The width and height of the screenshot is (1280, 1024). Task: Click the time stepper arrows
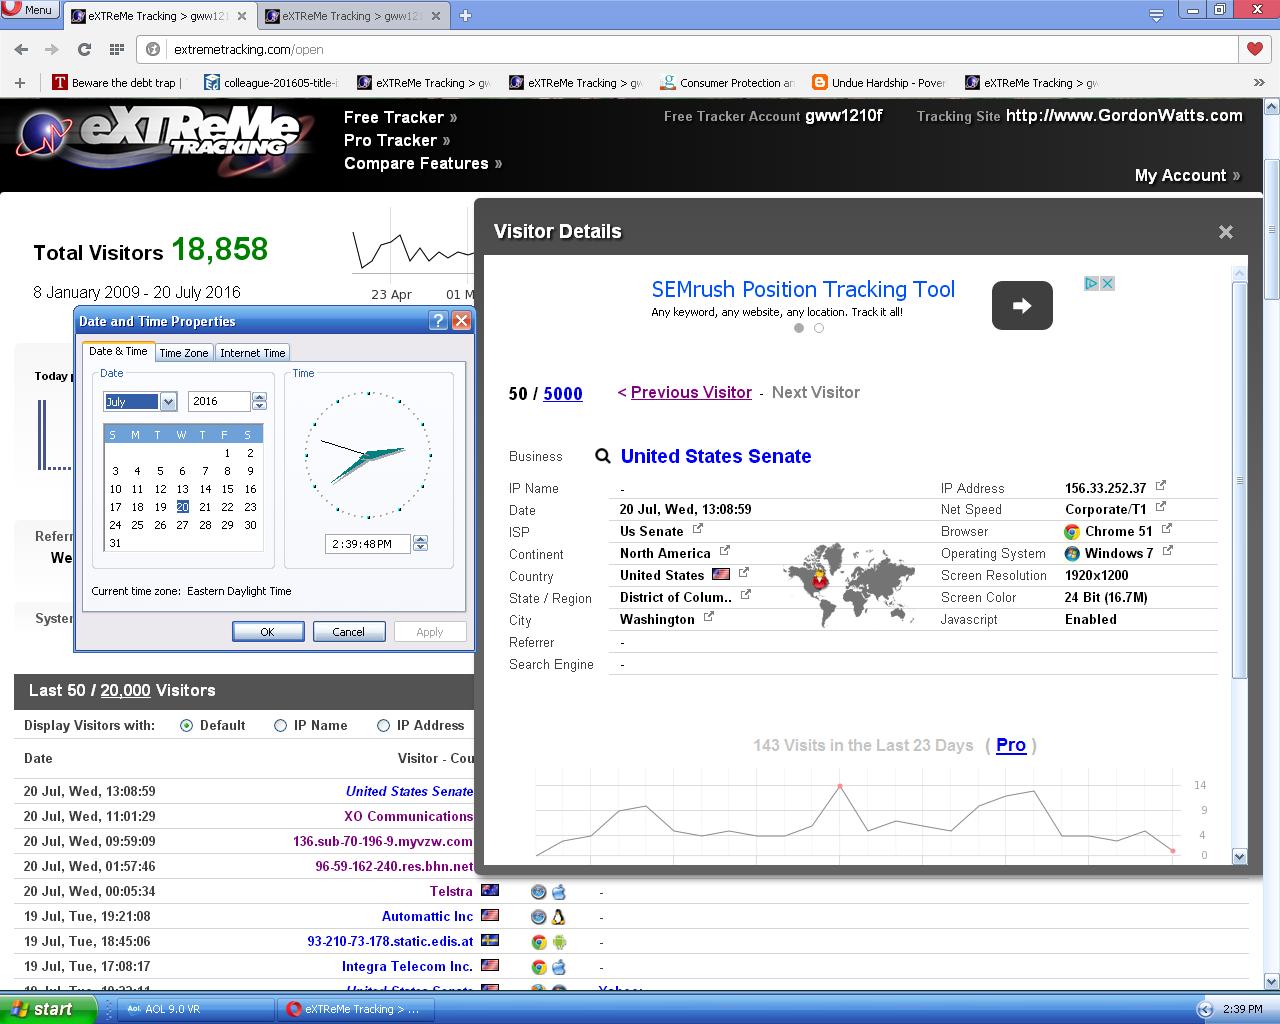tap(421, 543)
